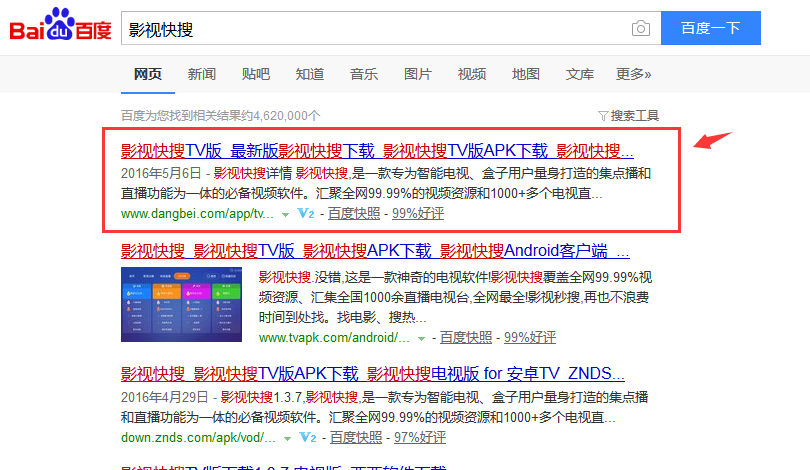This screenshot has height=470, width=810.
Task: Open the 影视快搜 Android客户端 result title
Action: [375, 251]
